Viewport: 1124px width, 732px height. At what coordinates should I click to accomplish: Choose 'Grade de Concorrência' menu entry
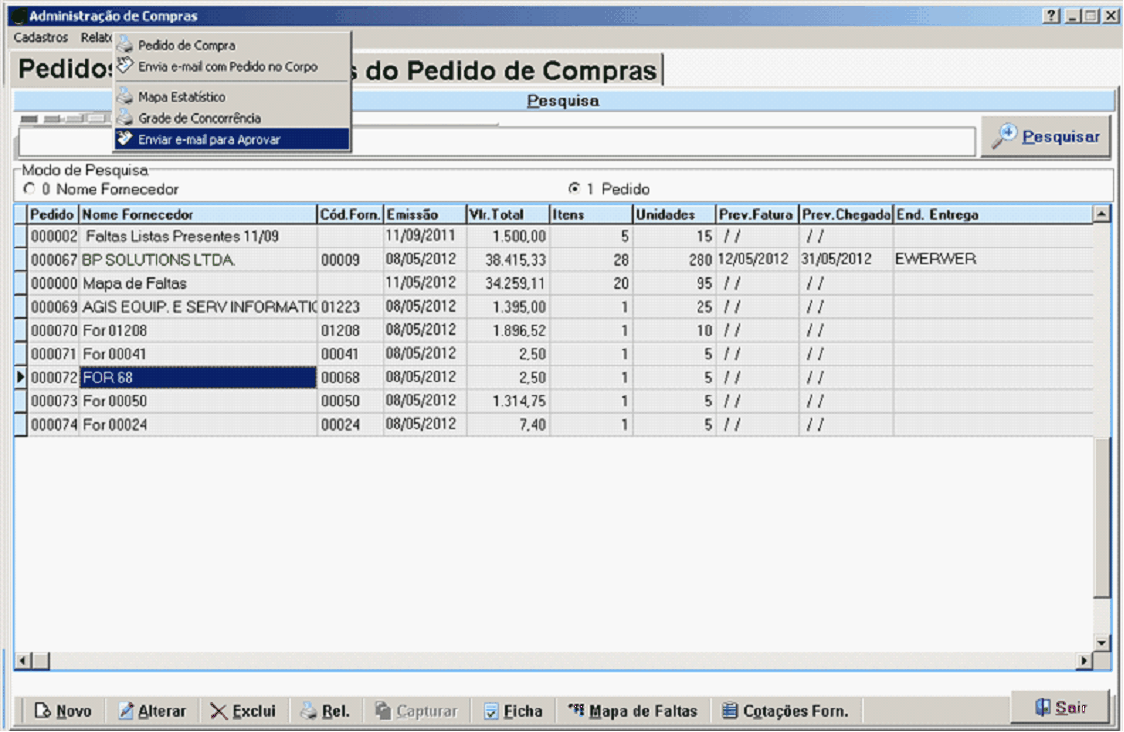199,118
